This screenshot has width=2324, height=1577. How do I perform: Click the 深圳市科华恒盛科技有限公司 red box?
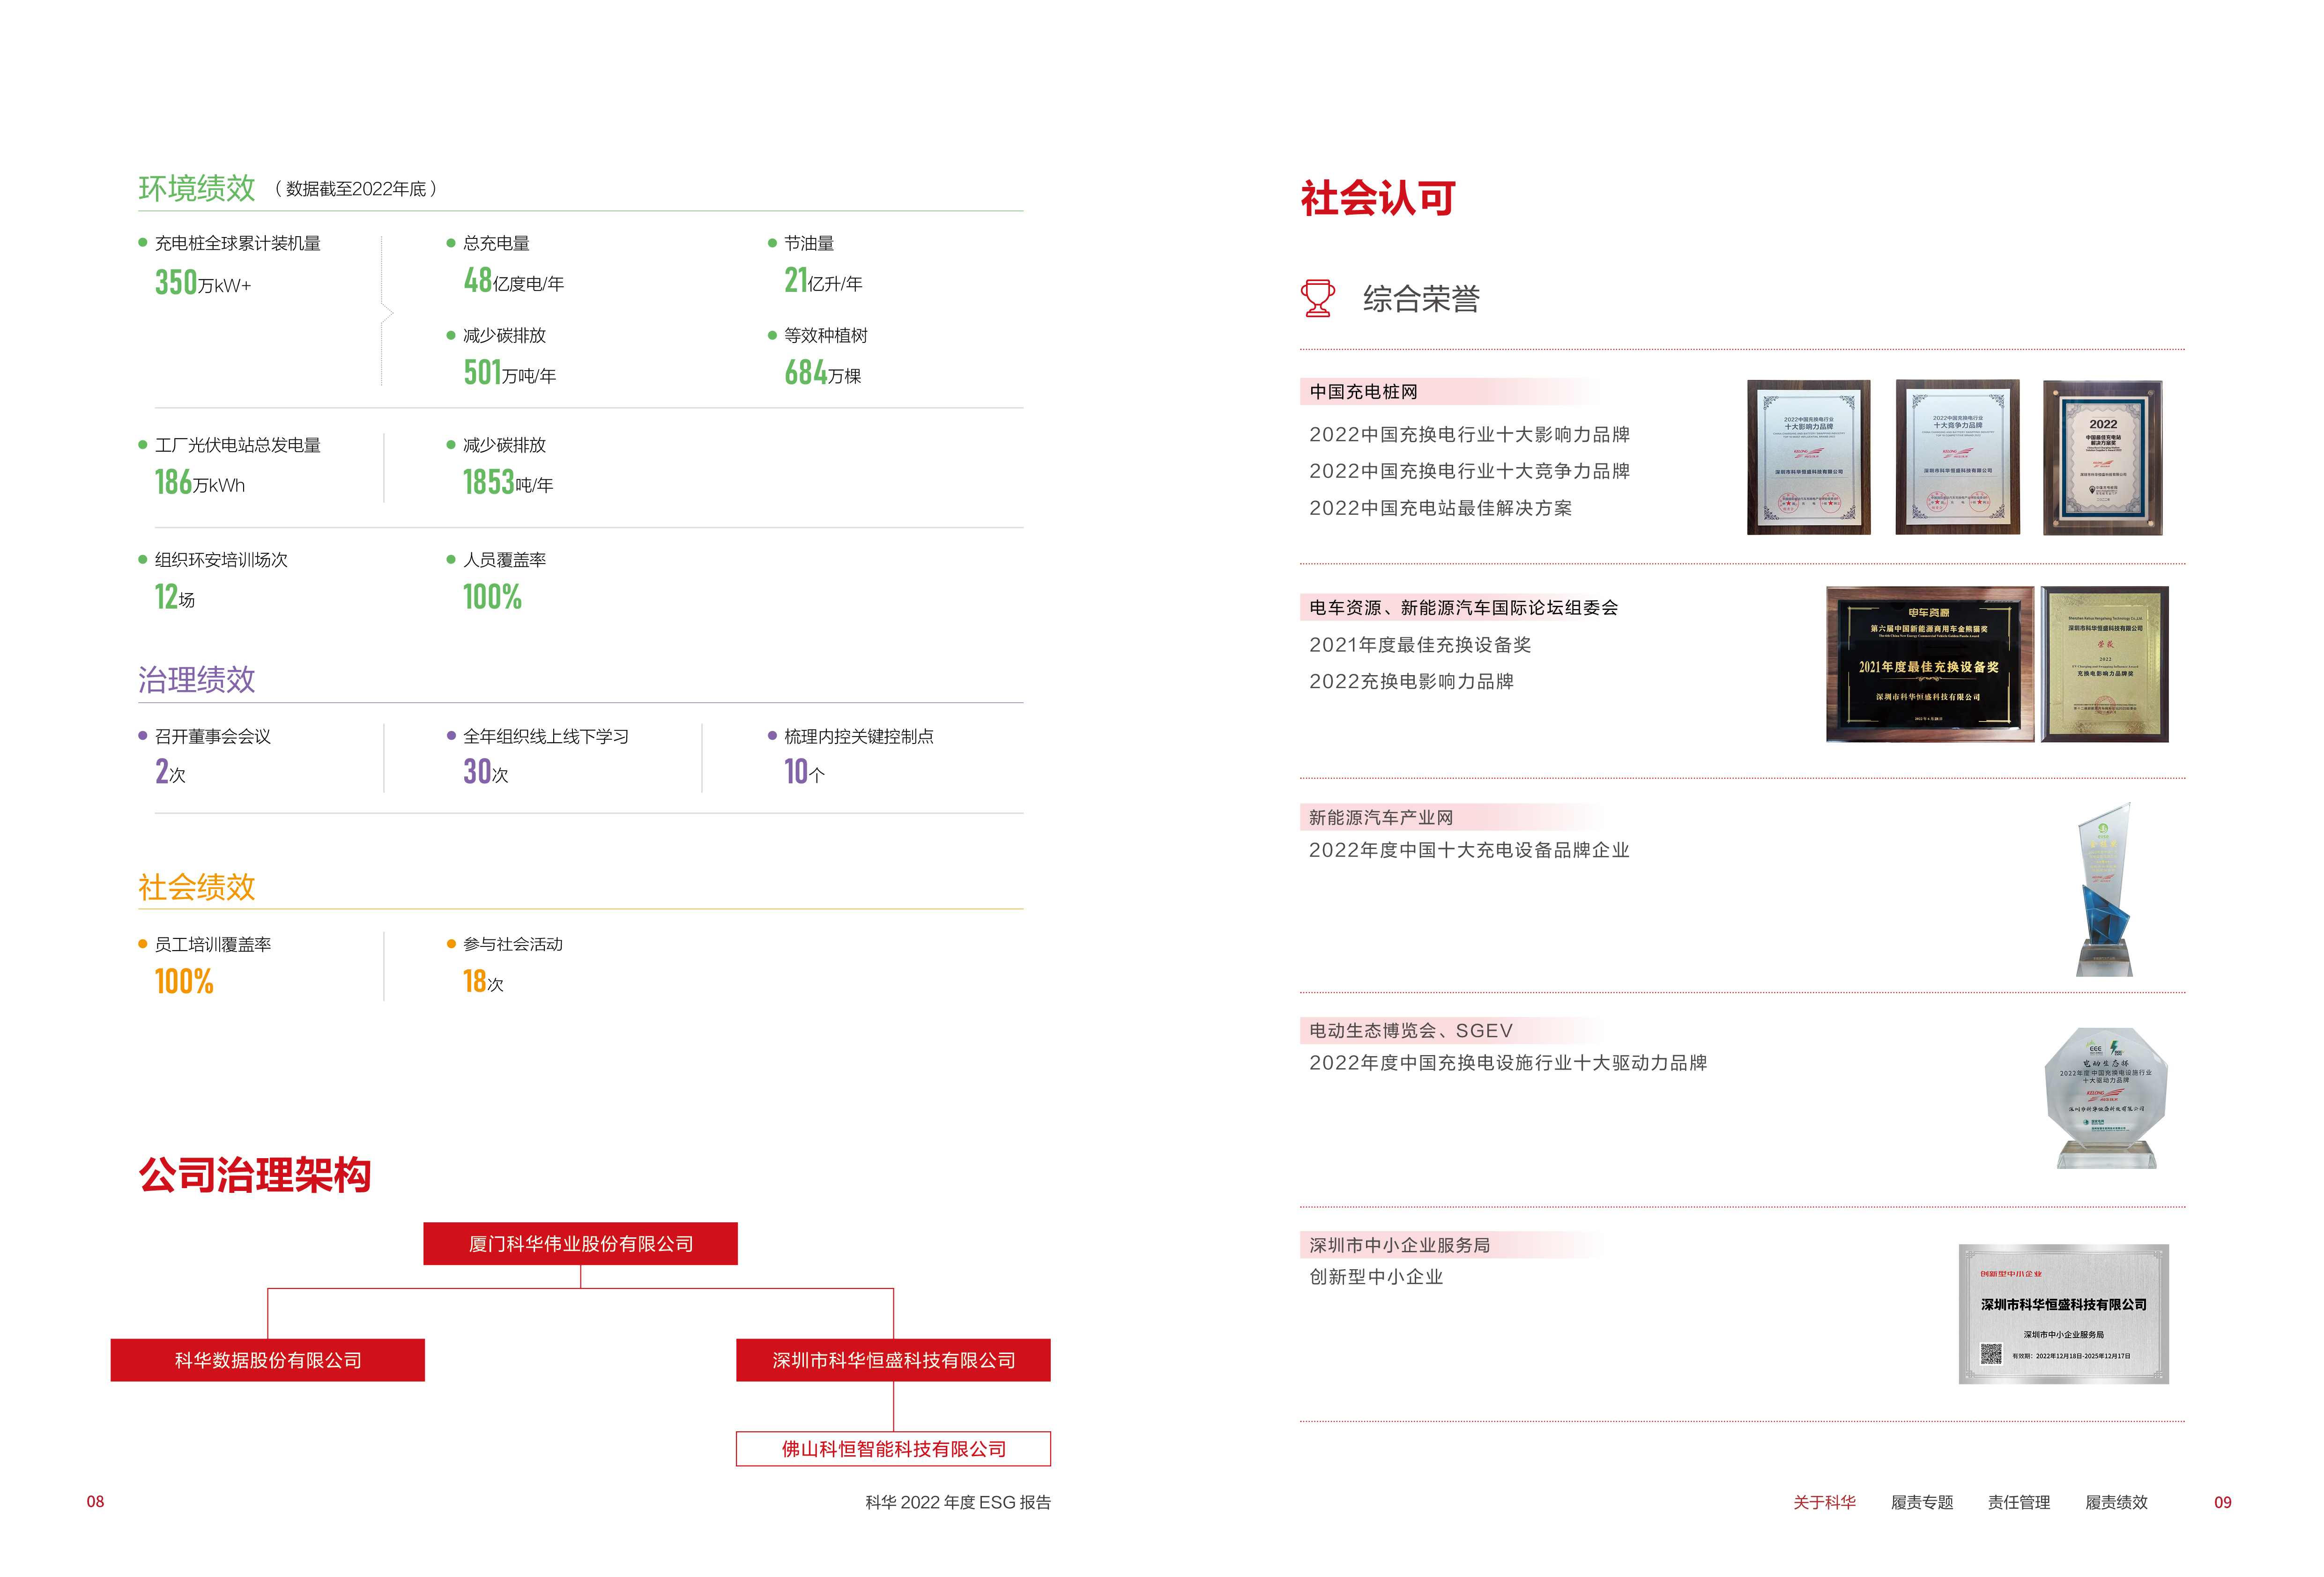[893, 1359]
